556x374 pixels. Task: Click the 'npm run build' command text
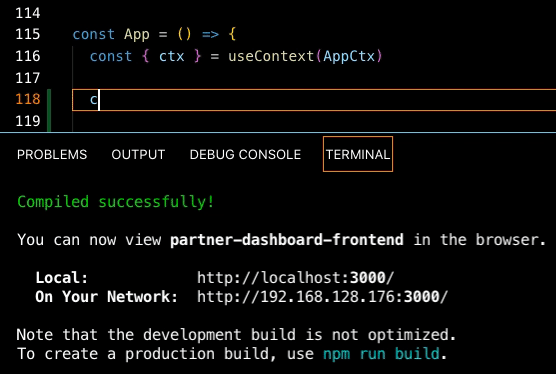click(381, 353)
